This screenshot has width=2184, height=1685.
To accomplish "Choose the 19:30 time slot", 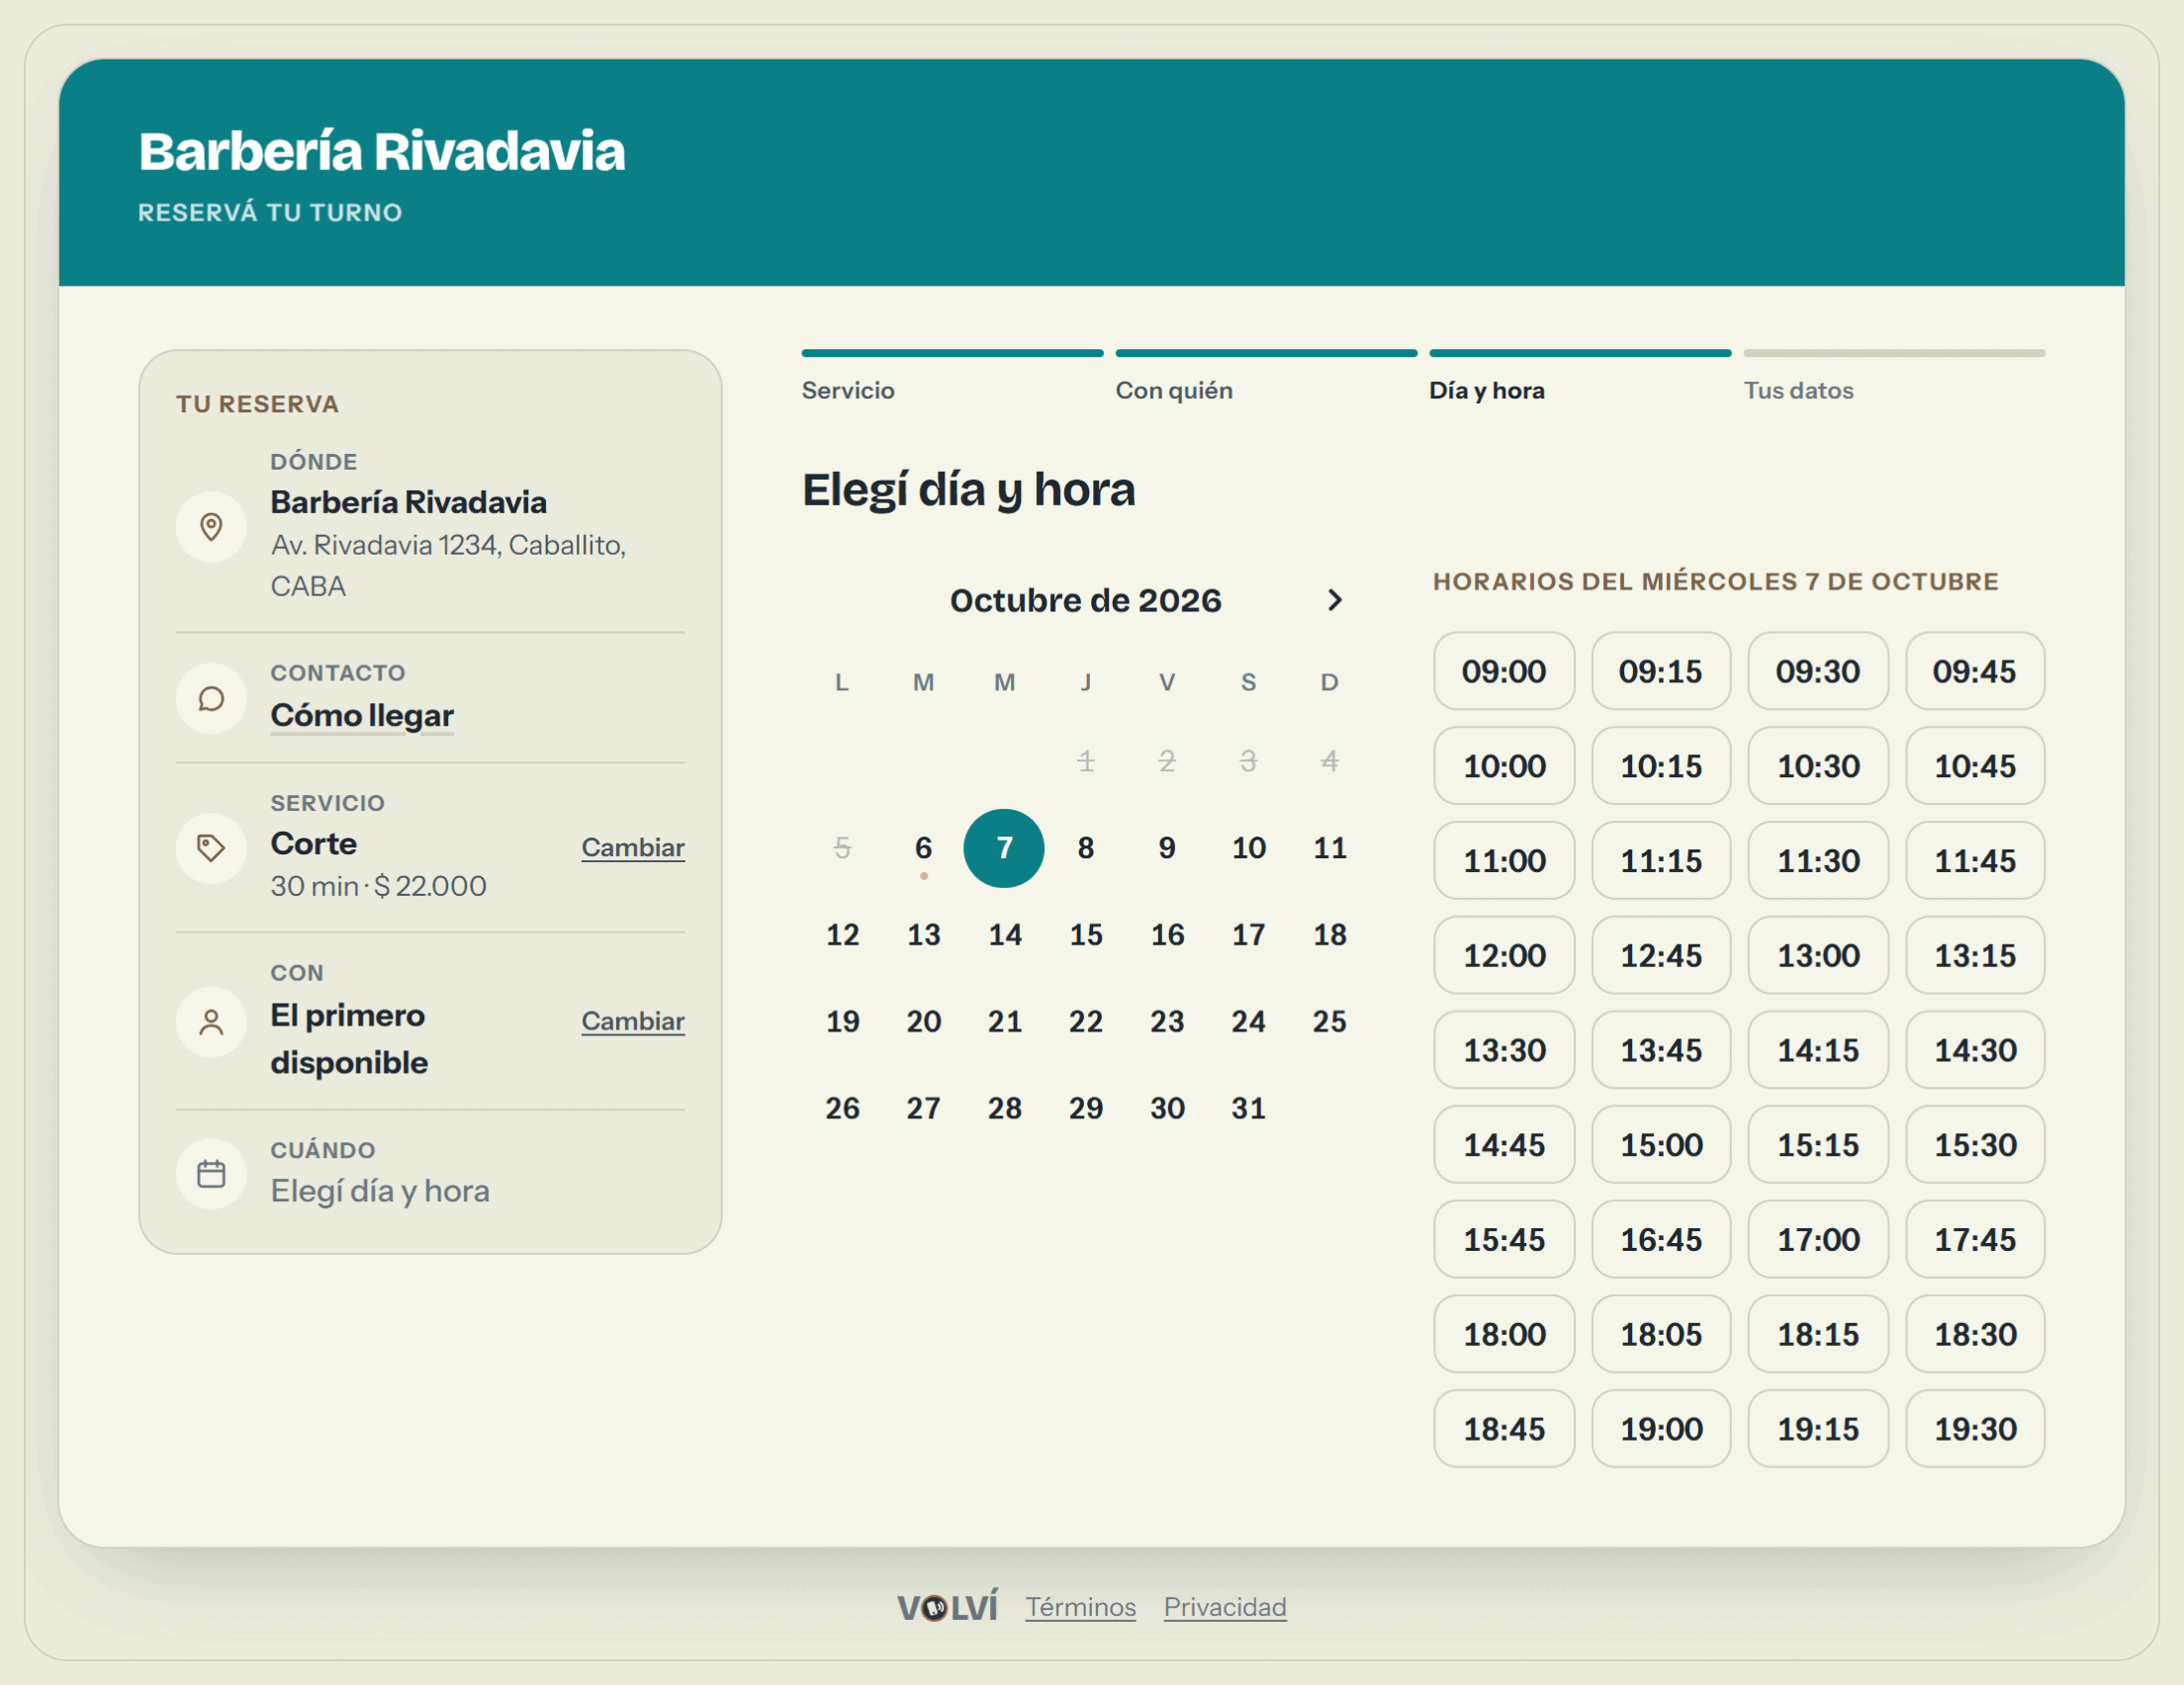I will click(x=1975, y=1429).
